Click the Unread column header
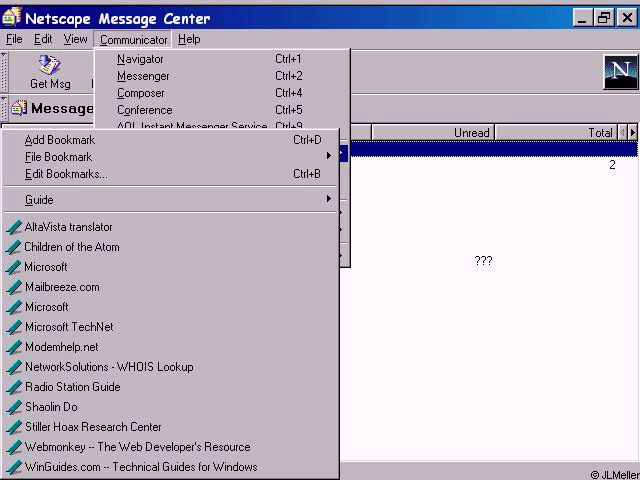Viewport: 640px width, 480px height. click(433, 133)
